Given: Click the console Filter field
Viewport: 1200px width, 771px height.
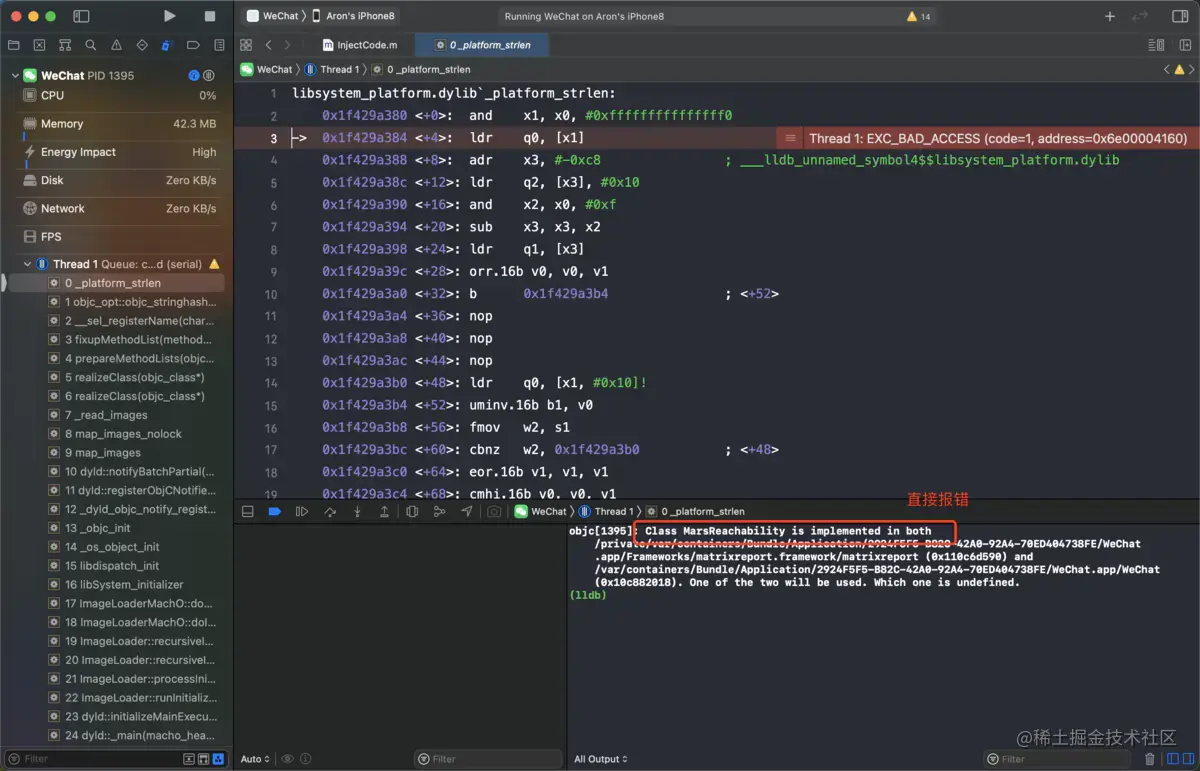Looking at the screenshot, I should coord(1057,759).
